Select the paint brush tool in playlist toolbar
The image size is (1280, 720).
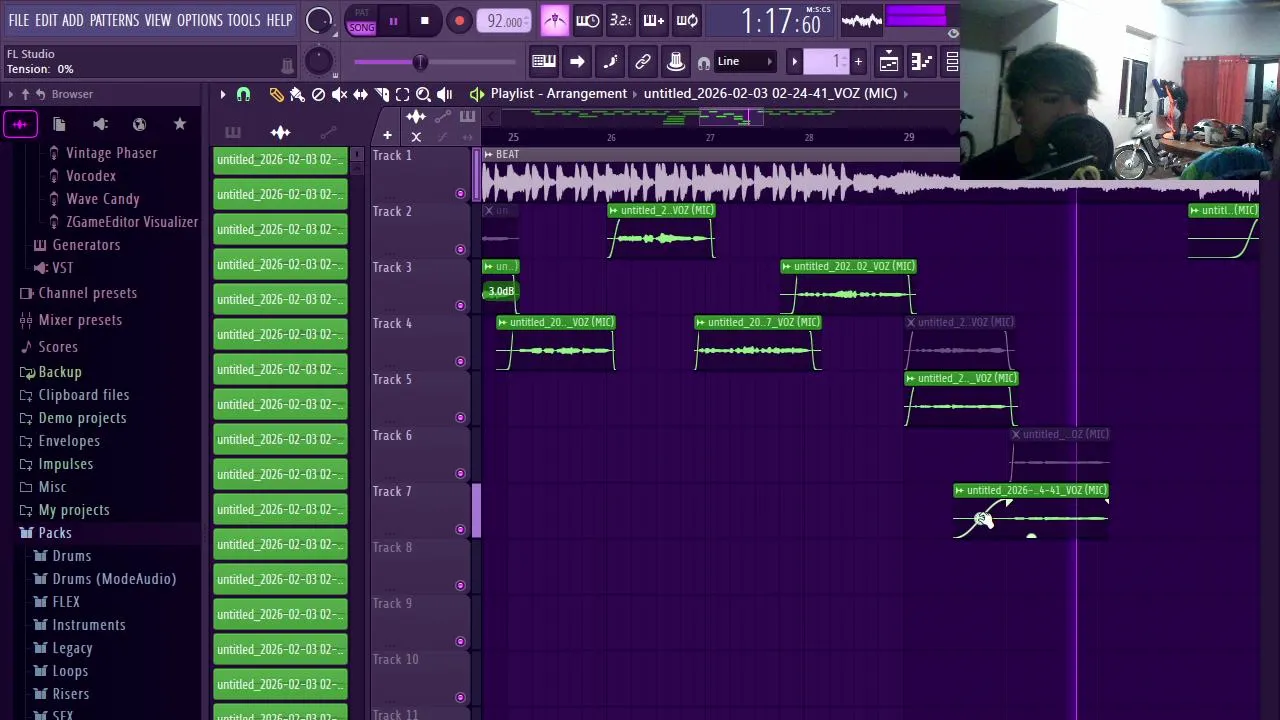coord(297,94)
